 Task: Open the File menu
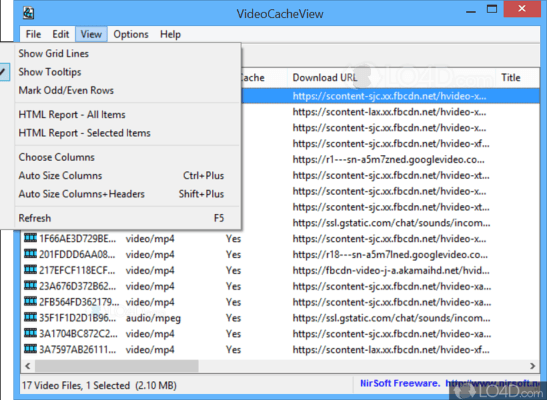(x=33, y=34)
